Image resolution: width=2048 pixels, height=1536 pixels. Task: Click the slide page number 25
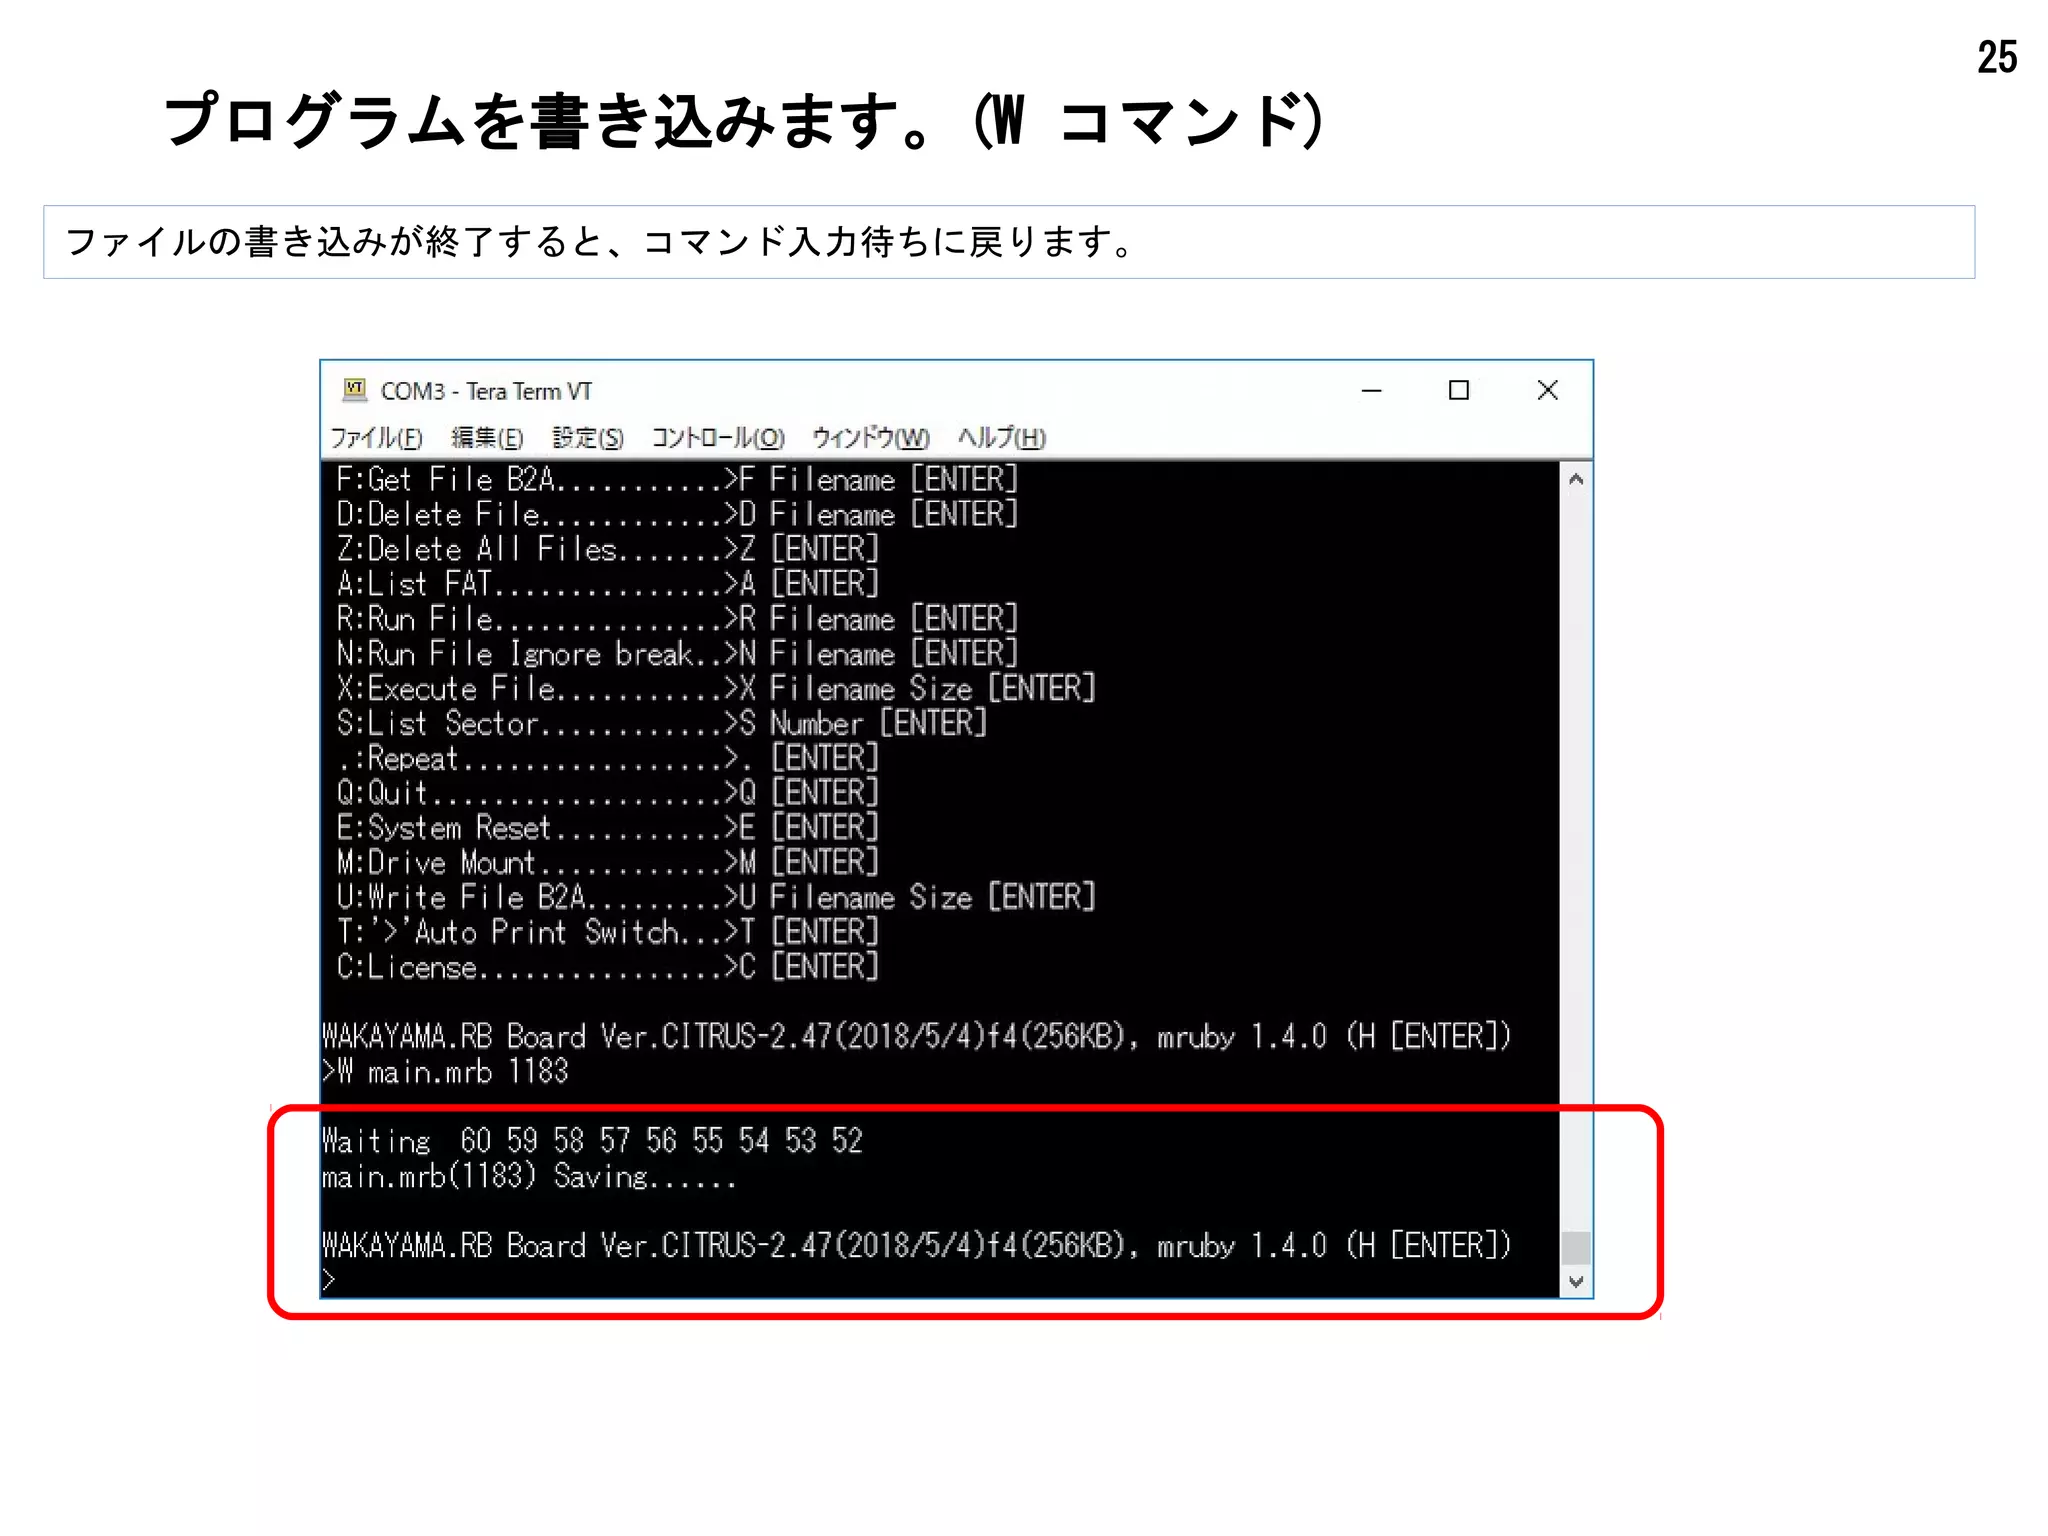click(x=1997, y=57)
